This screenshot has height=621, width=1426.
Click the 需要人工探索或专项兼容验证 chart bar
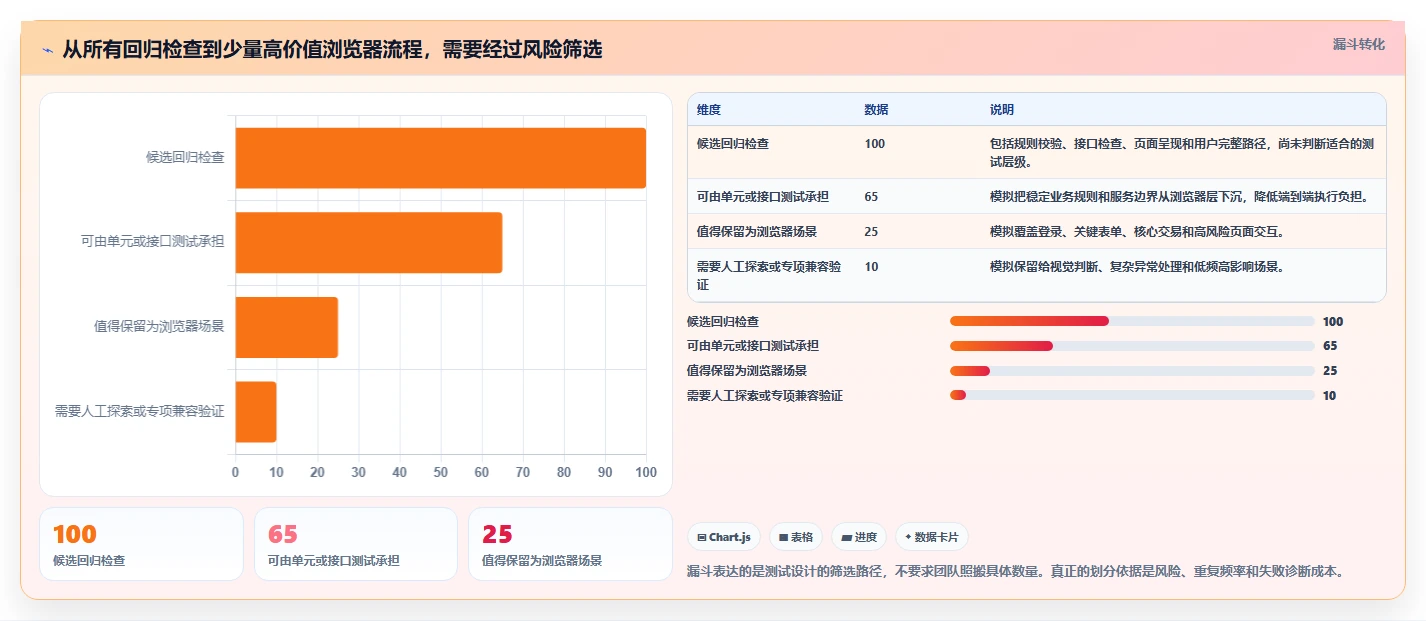coord(256,412)
